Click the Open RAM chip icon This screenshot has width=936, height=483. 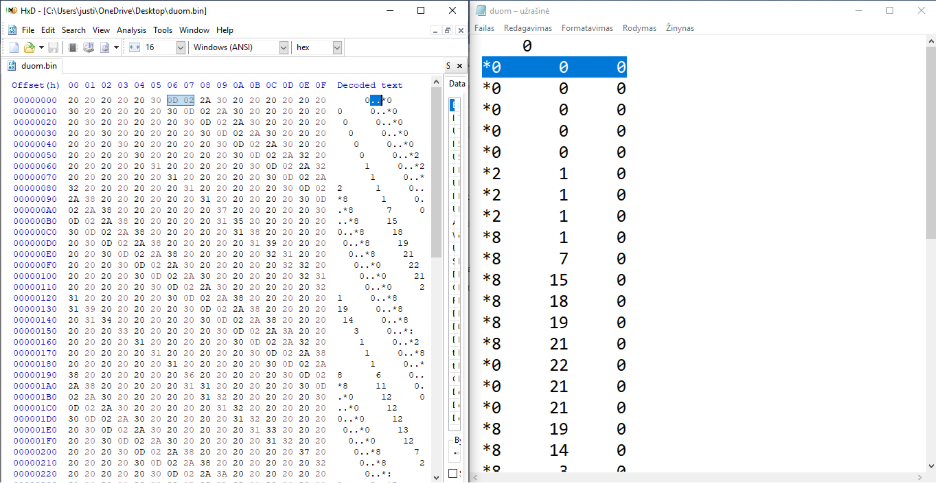pyautogui.click(x=74, y=47)
